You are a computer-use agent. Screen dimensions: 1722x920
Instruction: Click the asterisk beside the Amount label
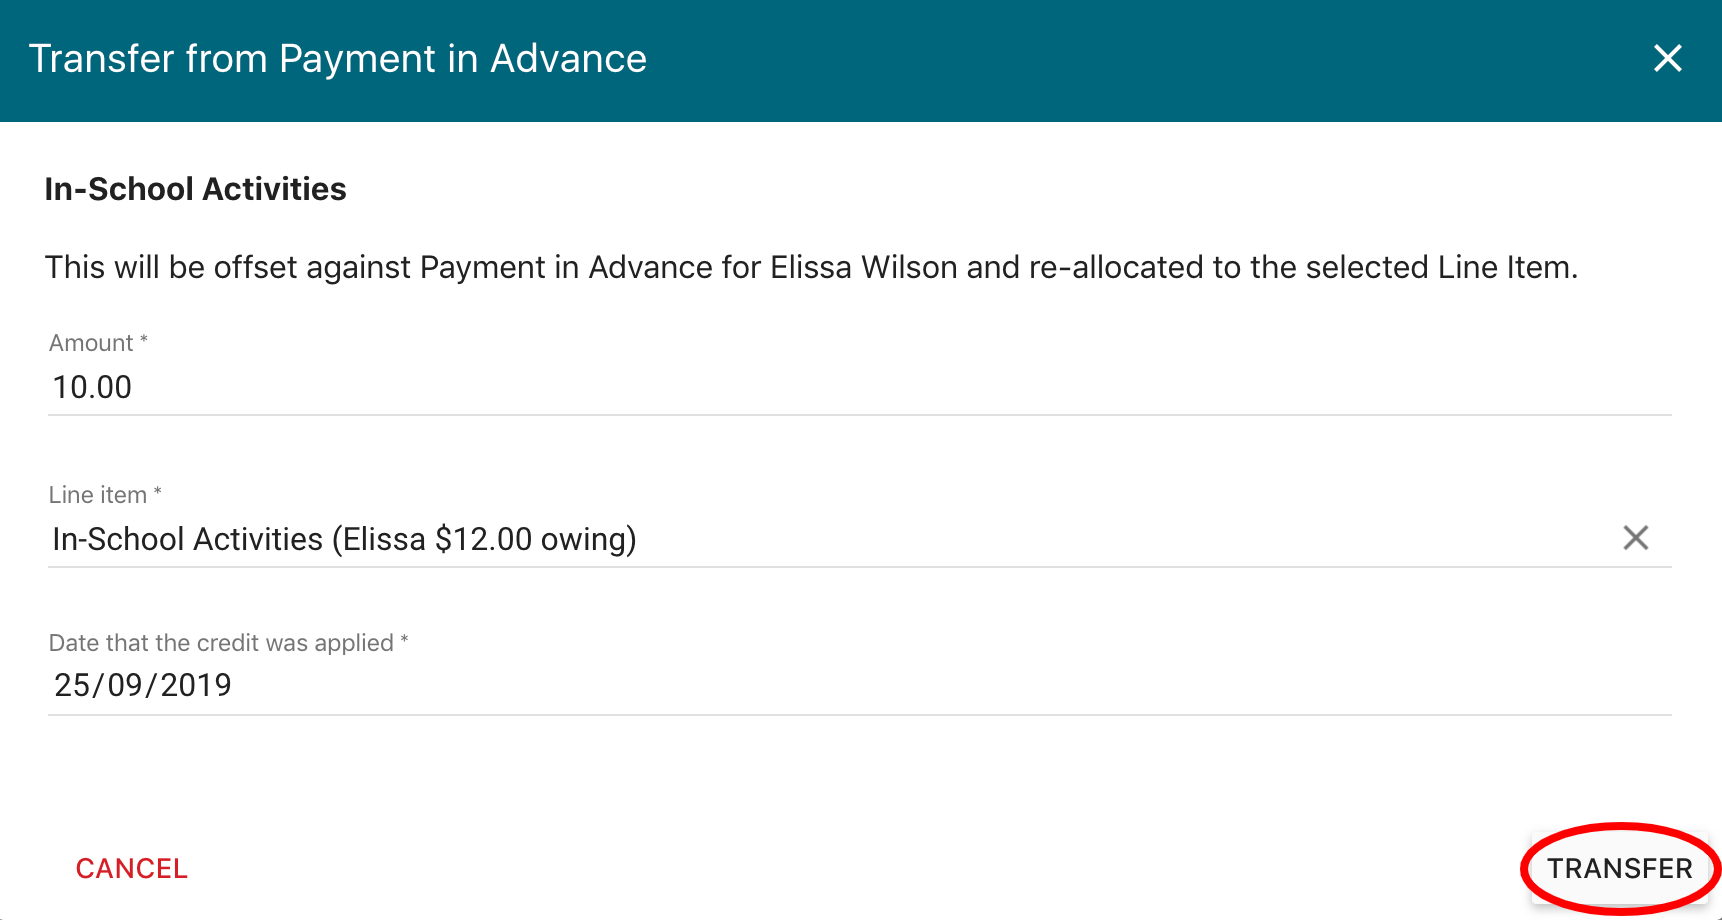point(144,340)
